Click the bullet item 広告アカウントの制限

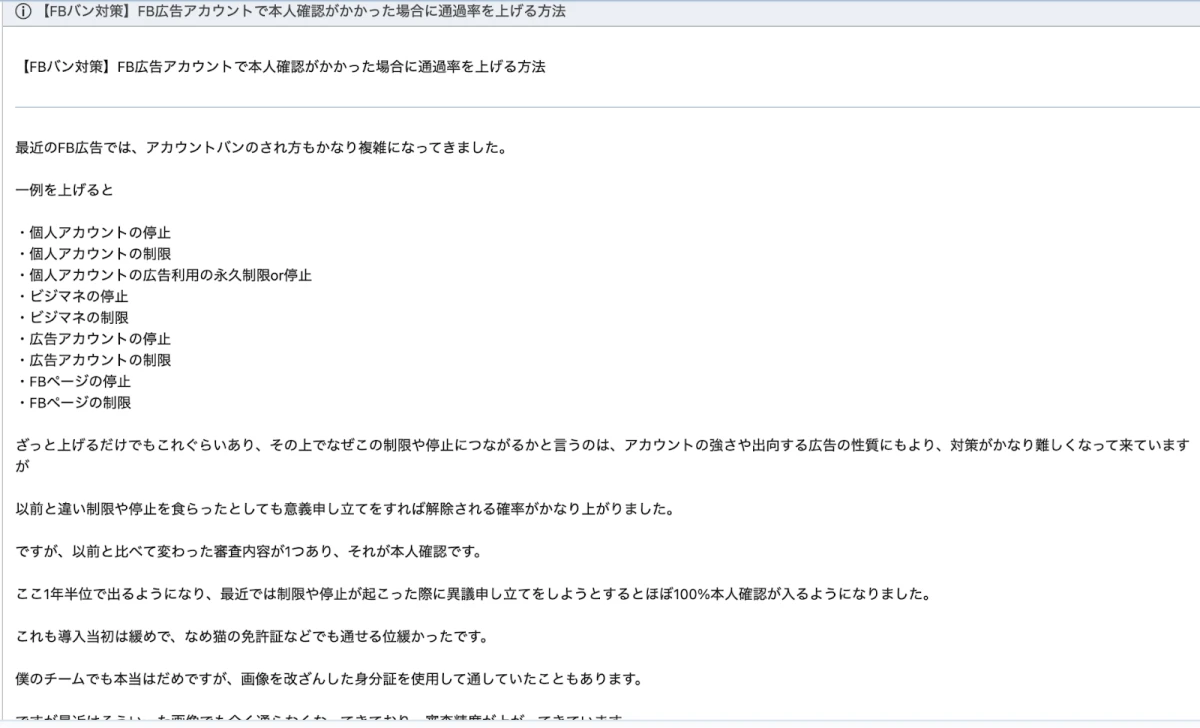tap(94, 360)
